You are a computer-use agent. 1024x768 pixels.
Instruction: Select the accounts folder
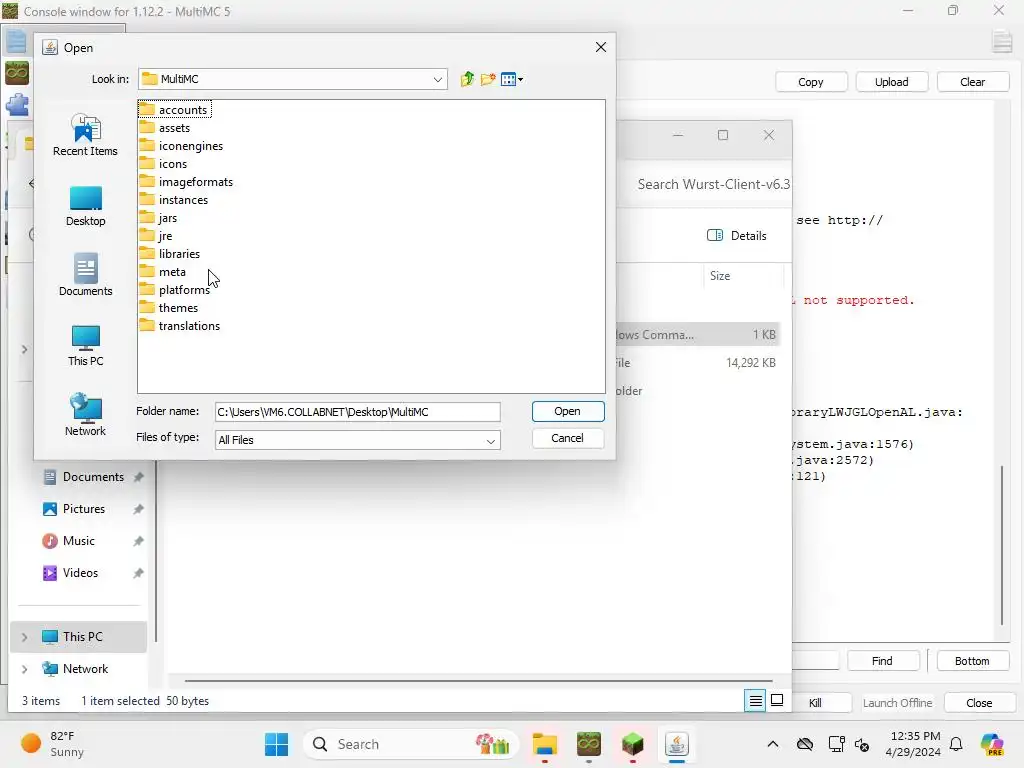tap(174, 110)
